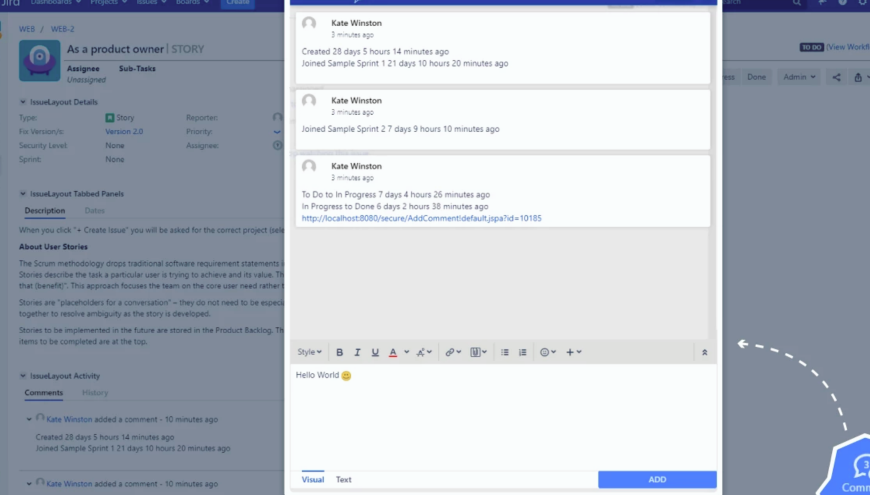Open text color picker dropdown arrow
The width and height of the screenshot is (870, 495).
(x=407, y=352)
